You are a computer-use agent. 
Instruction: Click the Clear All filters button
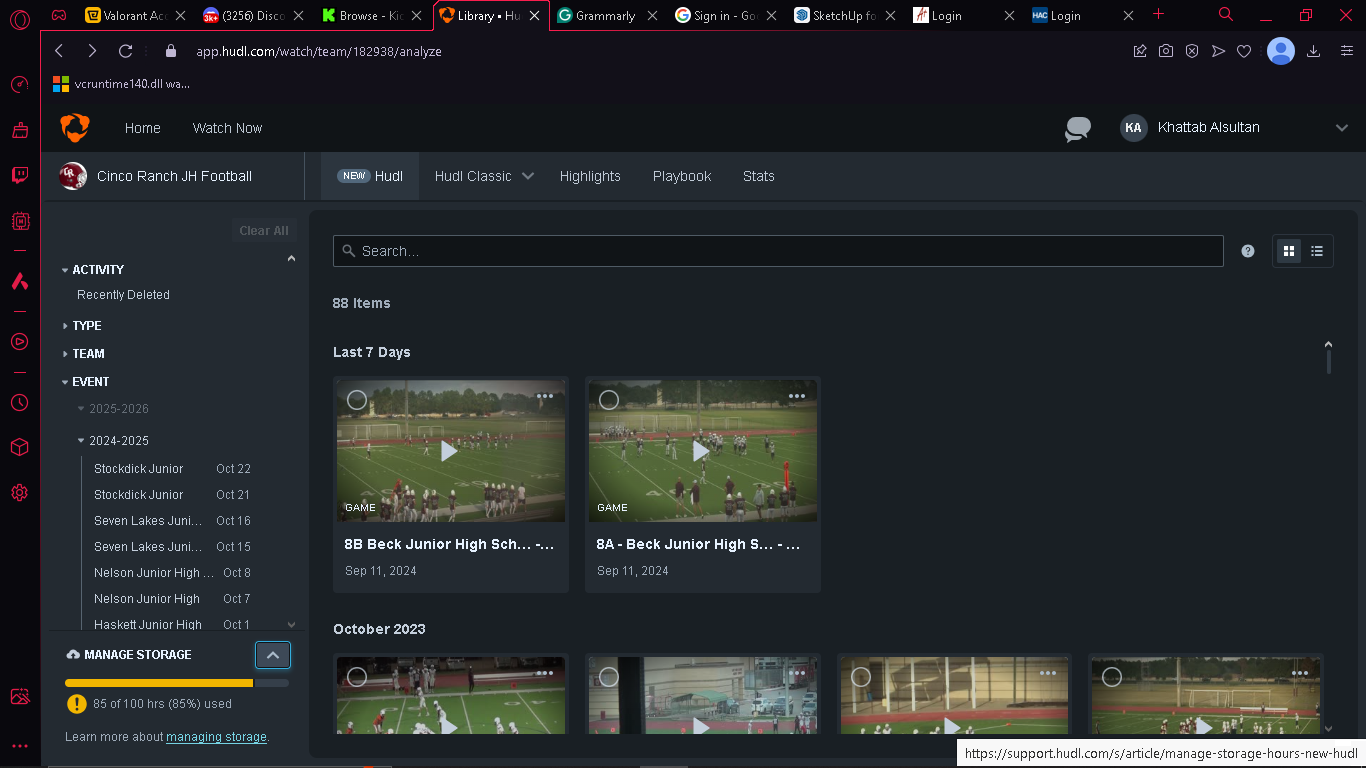point(264,231)
